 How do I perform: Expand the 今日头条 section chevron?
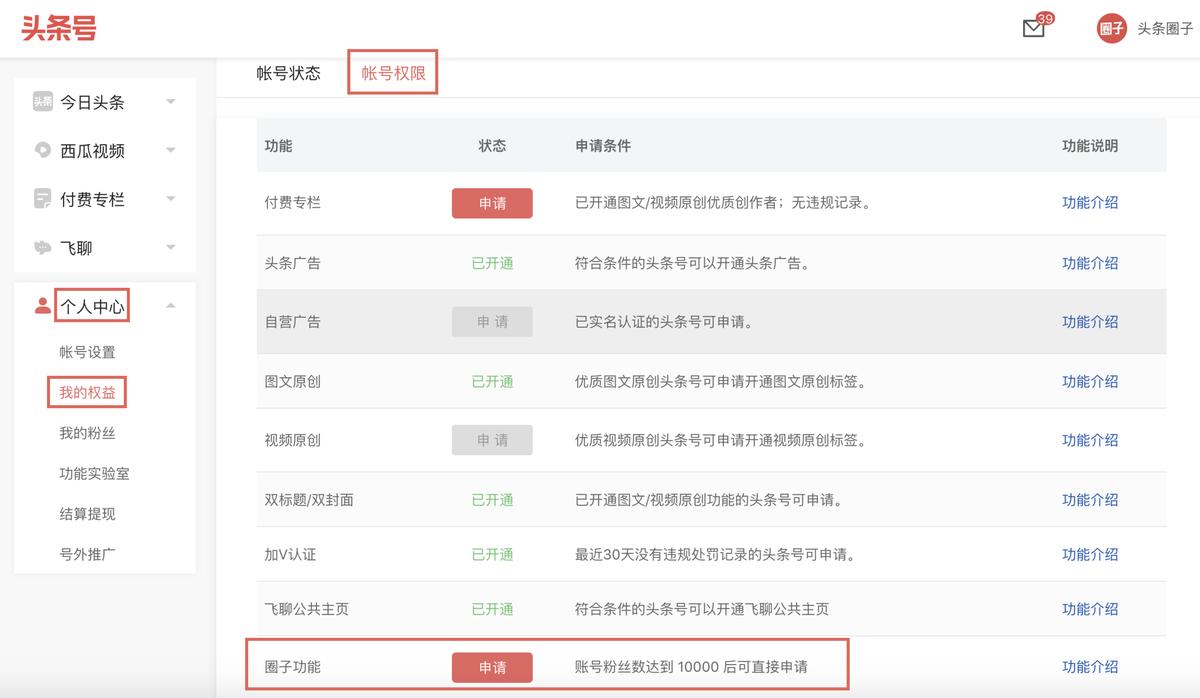[171, 102]
